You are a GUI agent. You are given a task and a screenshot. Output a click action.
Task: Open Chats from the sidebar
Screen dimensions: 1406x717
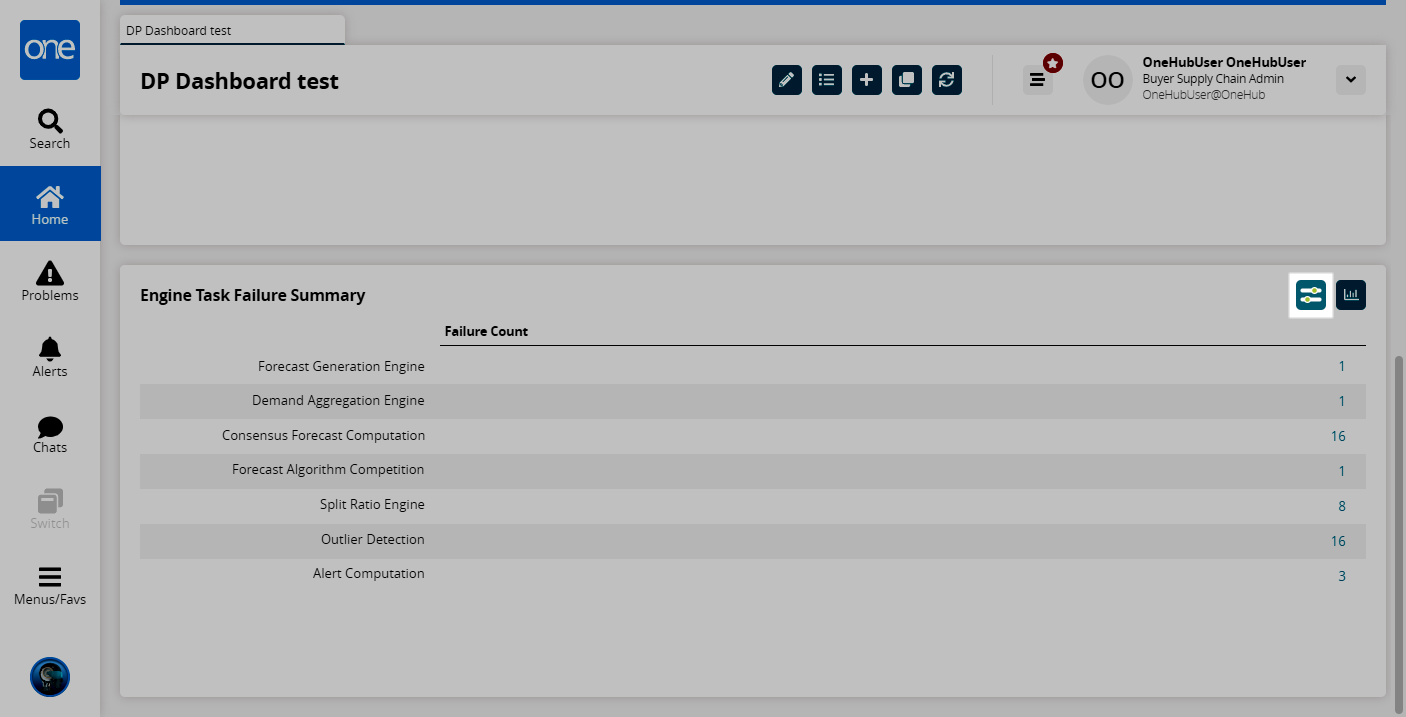(50, 433)
